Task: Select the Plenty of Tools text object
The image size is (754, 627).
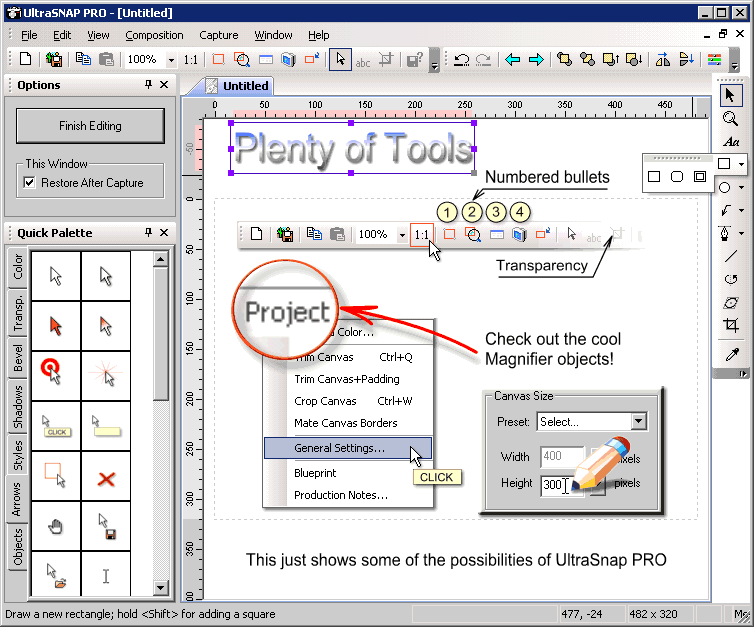Action: coord(353,149)
